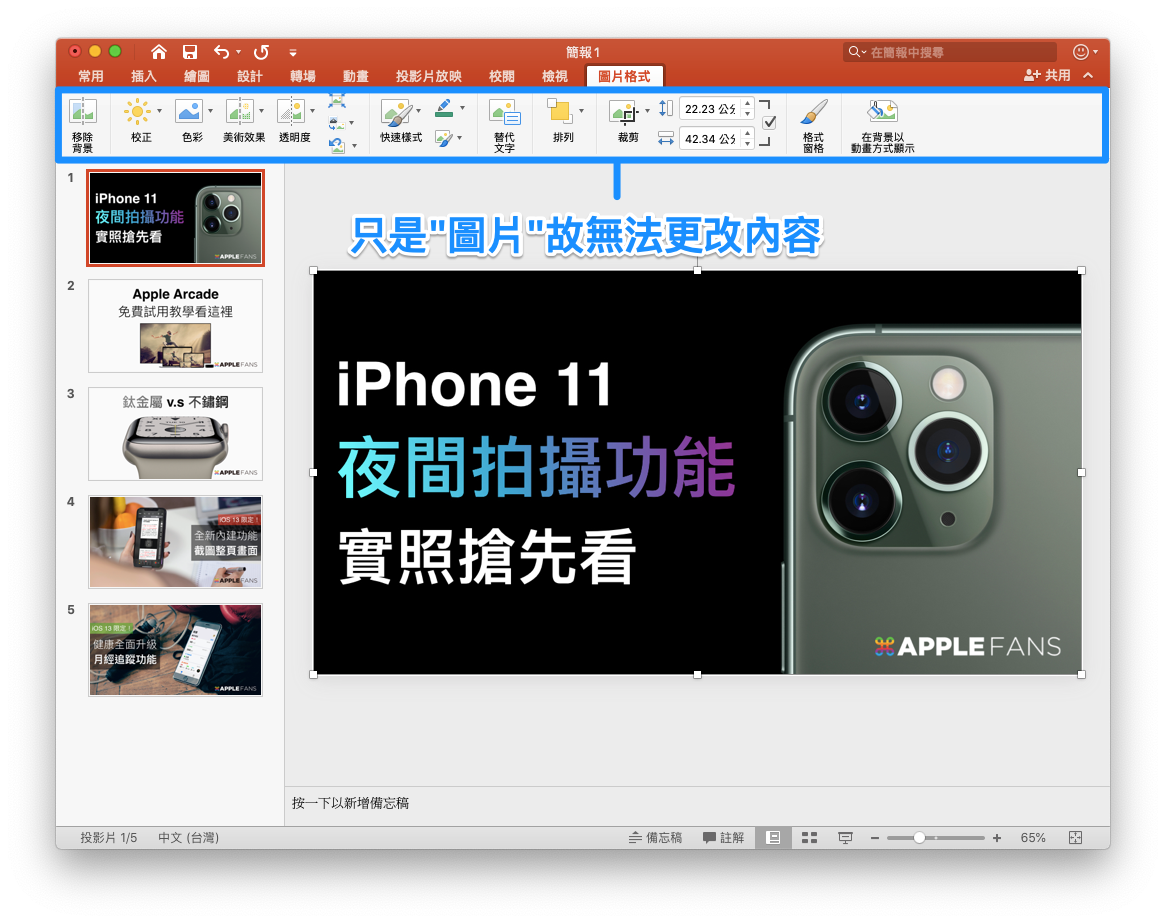Click the Reset Picture icon
This screenshot has width=1166, height=923.
[337, 145]
